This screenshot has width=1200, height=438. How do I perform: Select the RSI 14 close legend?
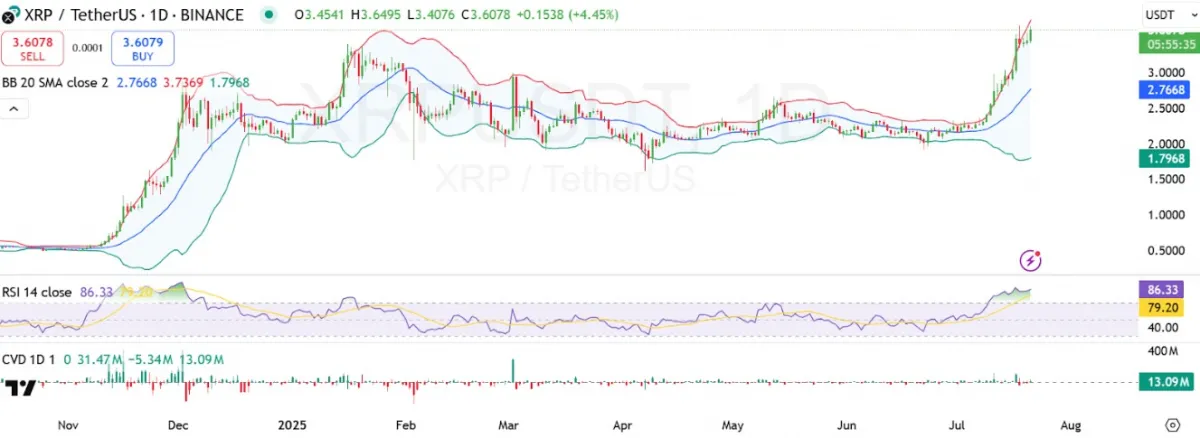(36, 292)
